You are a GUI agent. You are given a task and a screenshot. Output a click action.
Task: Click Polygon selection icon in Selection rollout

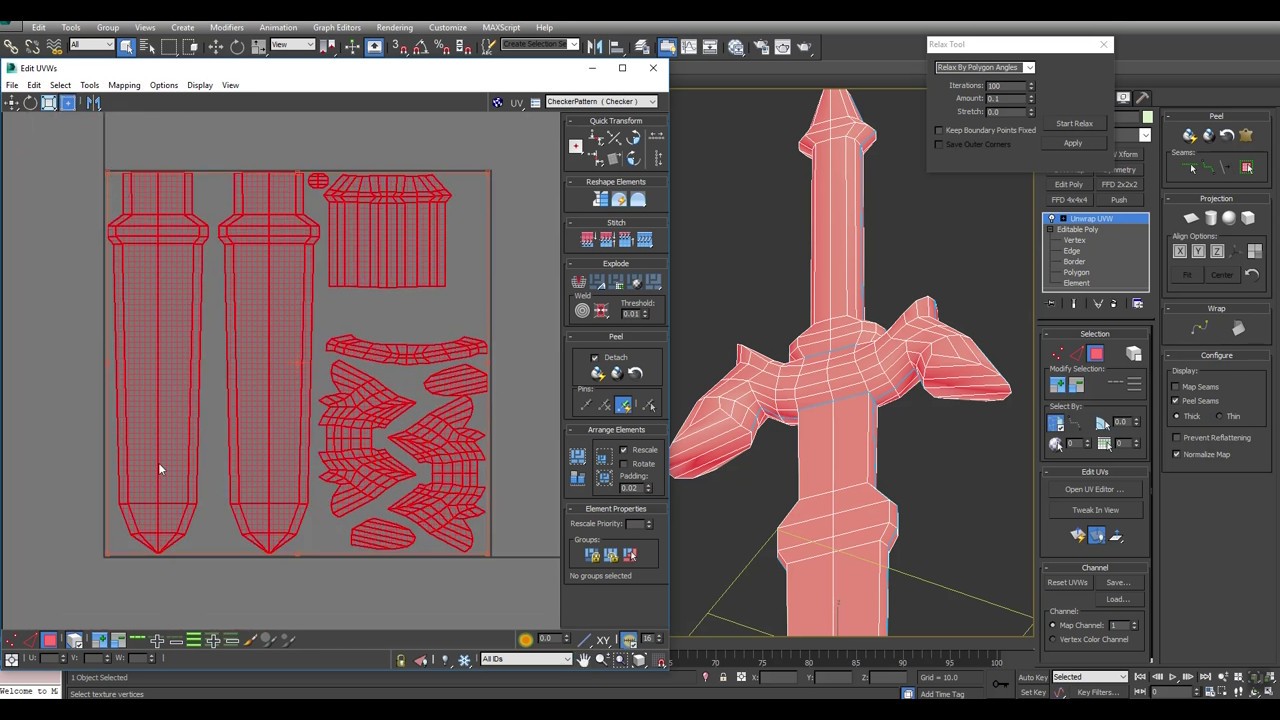[x=1095, y=353]
